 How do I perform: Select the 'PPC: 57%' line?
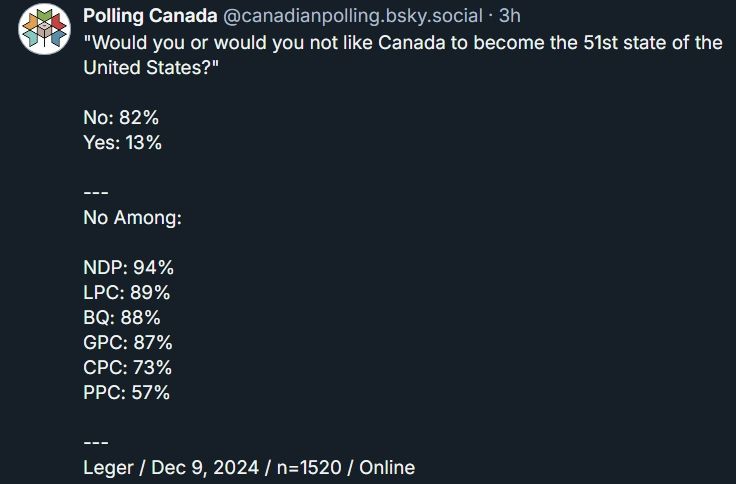point(127,392)
